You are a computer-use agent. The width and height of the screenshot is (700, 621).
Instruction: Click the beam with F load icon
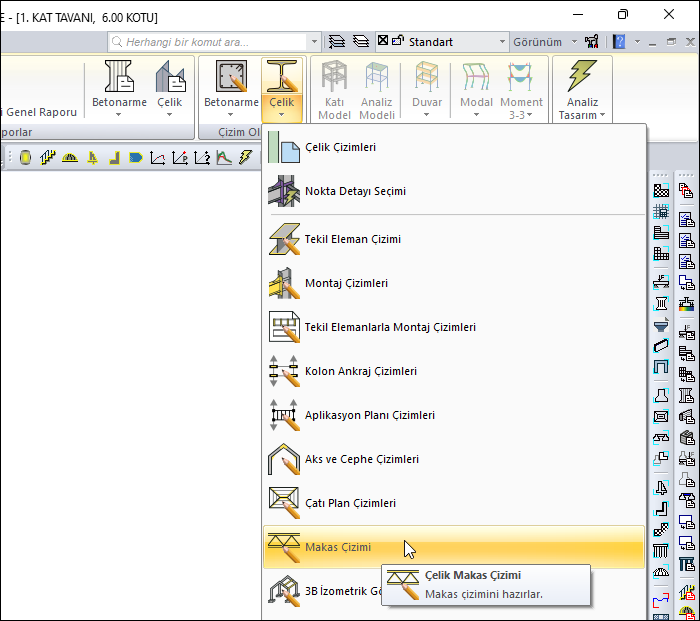point(661,281)
